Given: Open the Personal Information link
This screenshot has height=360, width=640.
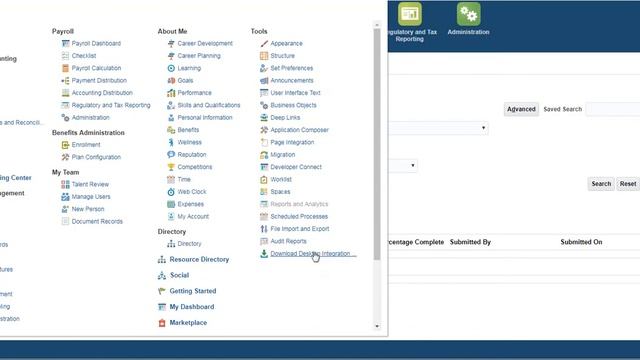Looking at the screenshot, I should pyautogui.click(x=205, y=118).
